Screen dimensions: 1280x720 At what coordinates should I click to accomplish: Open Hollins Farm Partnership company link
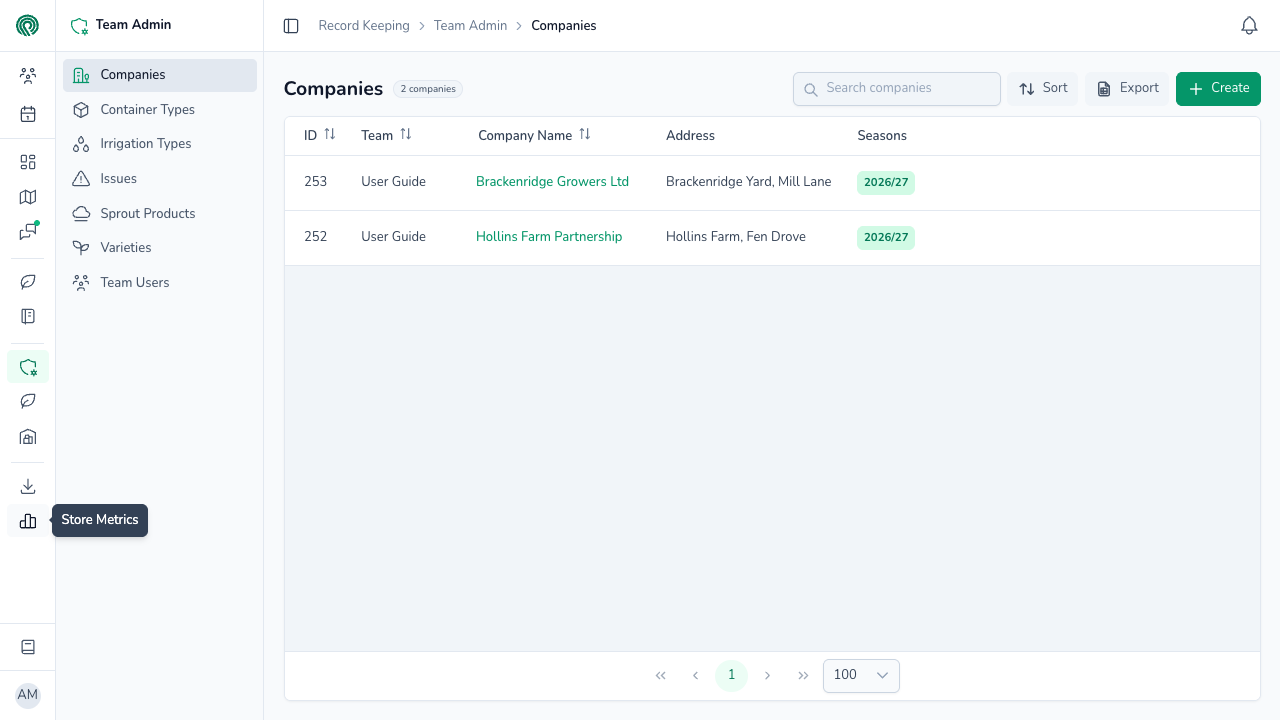tap(549, 237)
